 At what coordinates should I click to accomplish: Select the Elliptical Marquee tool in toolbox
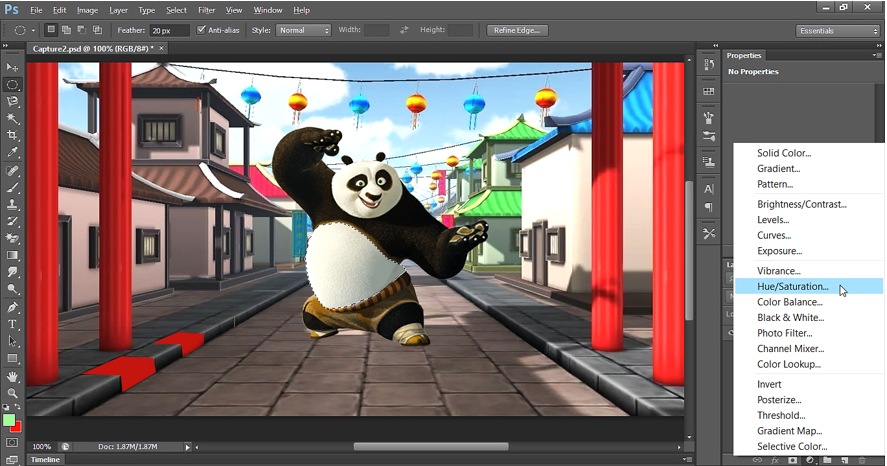12,85
